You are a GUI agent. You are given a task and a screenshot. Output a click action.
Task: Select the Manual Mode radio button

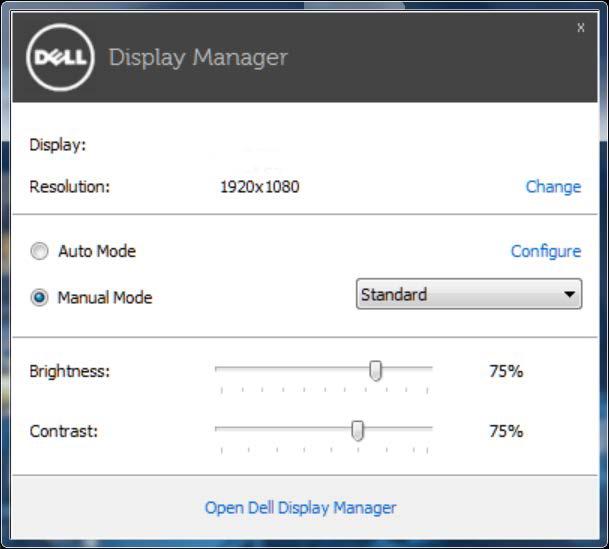(39, 298)
